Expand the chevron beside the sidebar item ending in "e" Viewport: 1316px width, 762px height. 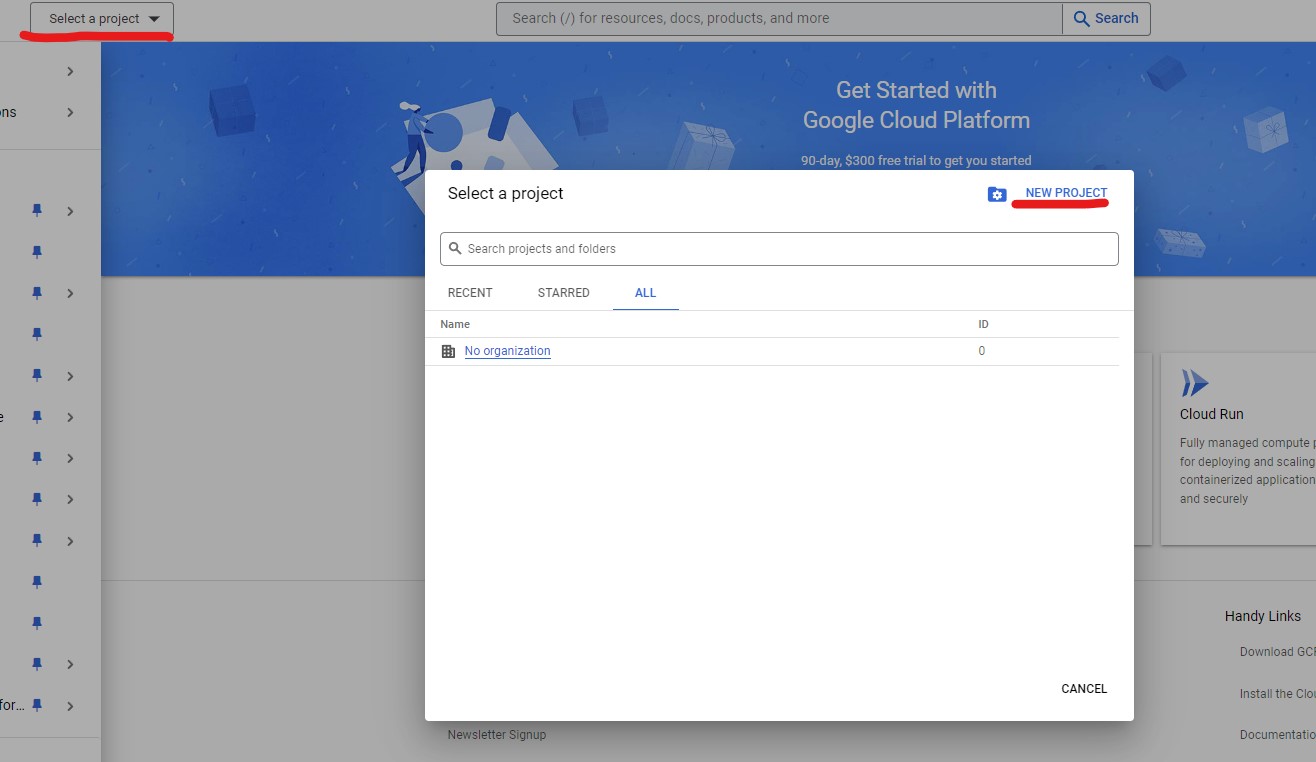pyautogui.click(x=70, y=417)
